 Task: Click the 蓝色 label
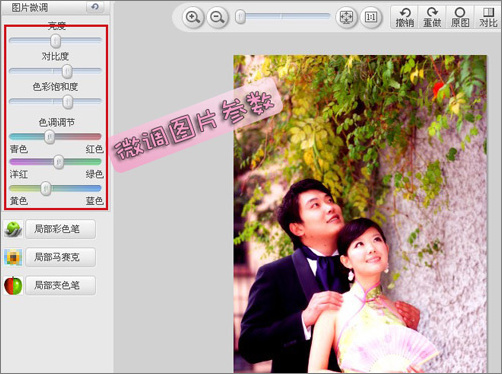pyautogui.click(x=95, y=201)
